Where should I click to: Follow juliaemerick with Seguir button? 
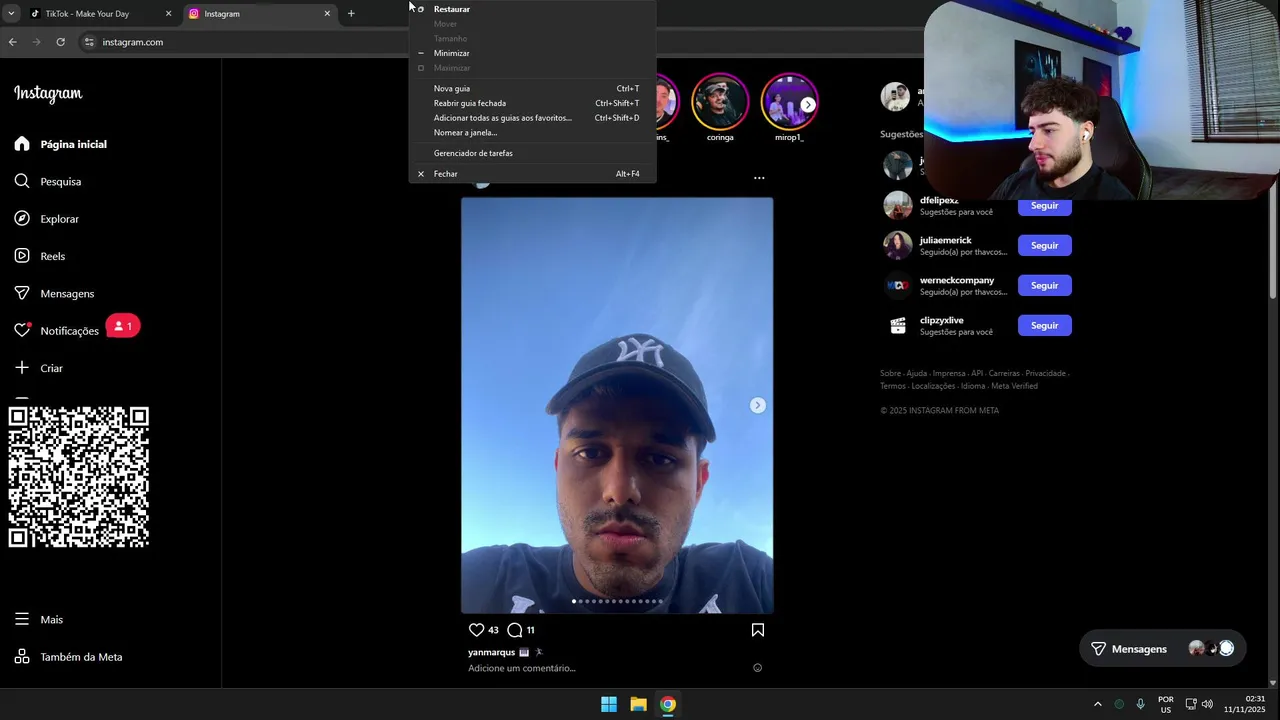coord(1044,245)
